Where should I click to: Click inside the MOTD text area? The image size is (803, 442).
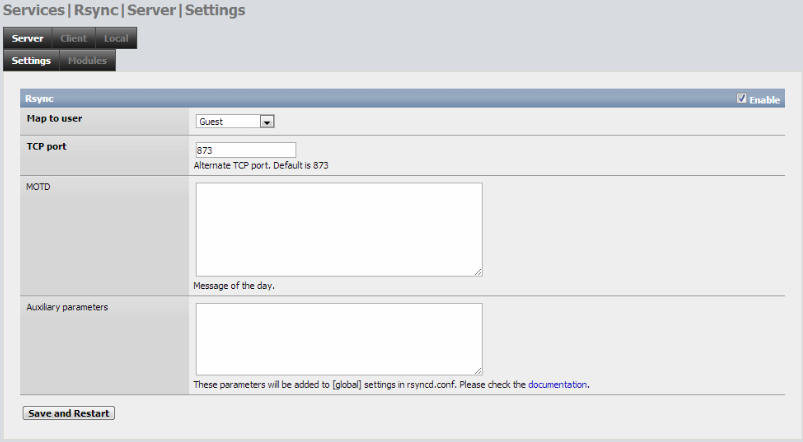coord(339,229)
